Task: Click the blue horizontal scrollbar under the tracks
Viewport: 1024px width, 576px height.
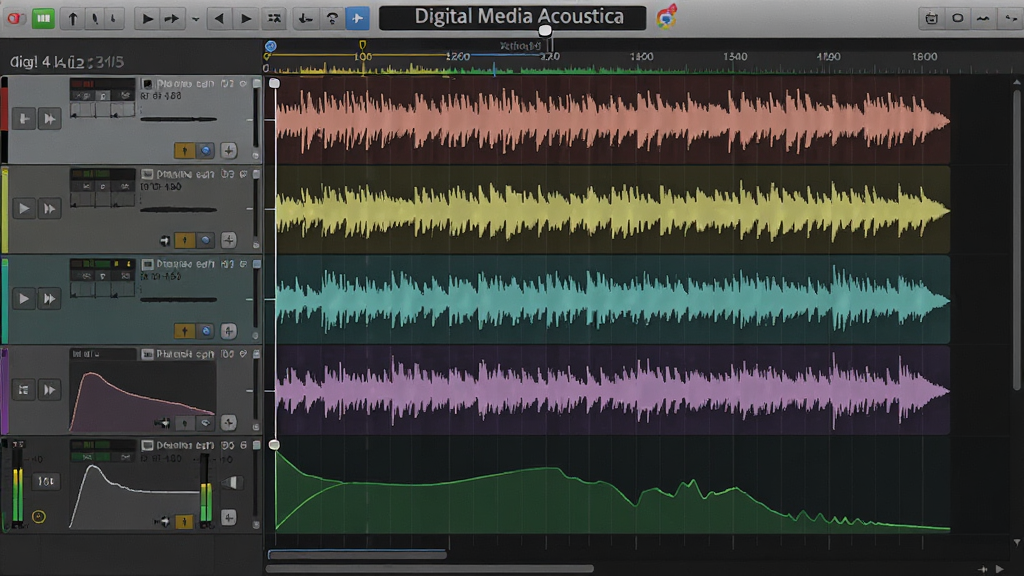Action: [x=357, y=555]
